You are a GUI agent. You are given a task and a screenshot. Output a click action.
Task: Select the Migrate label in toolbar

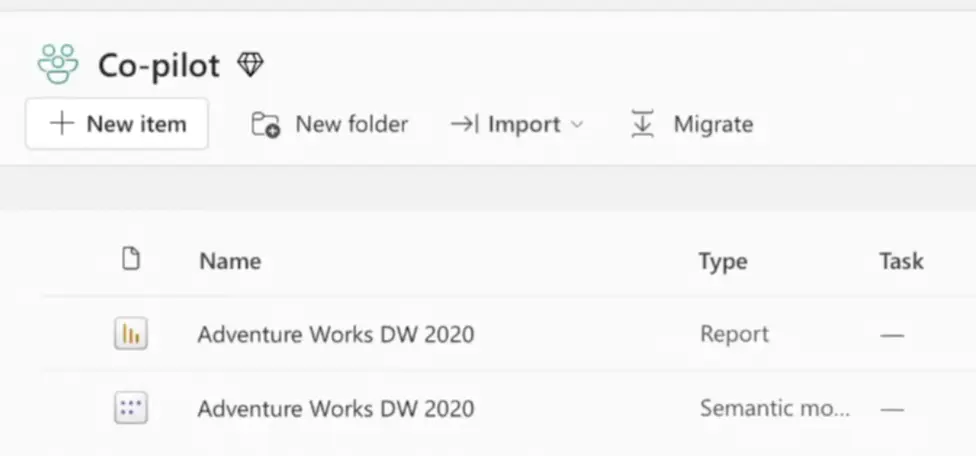point(713,125)
